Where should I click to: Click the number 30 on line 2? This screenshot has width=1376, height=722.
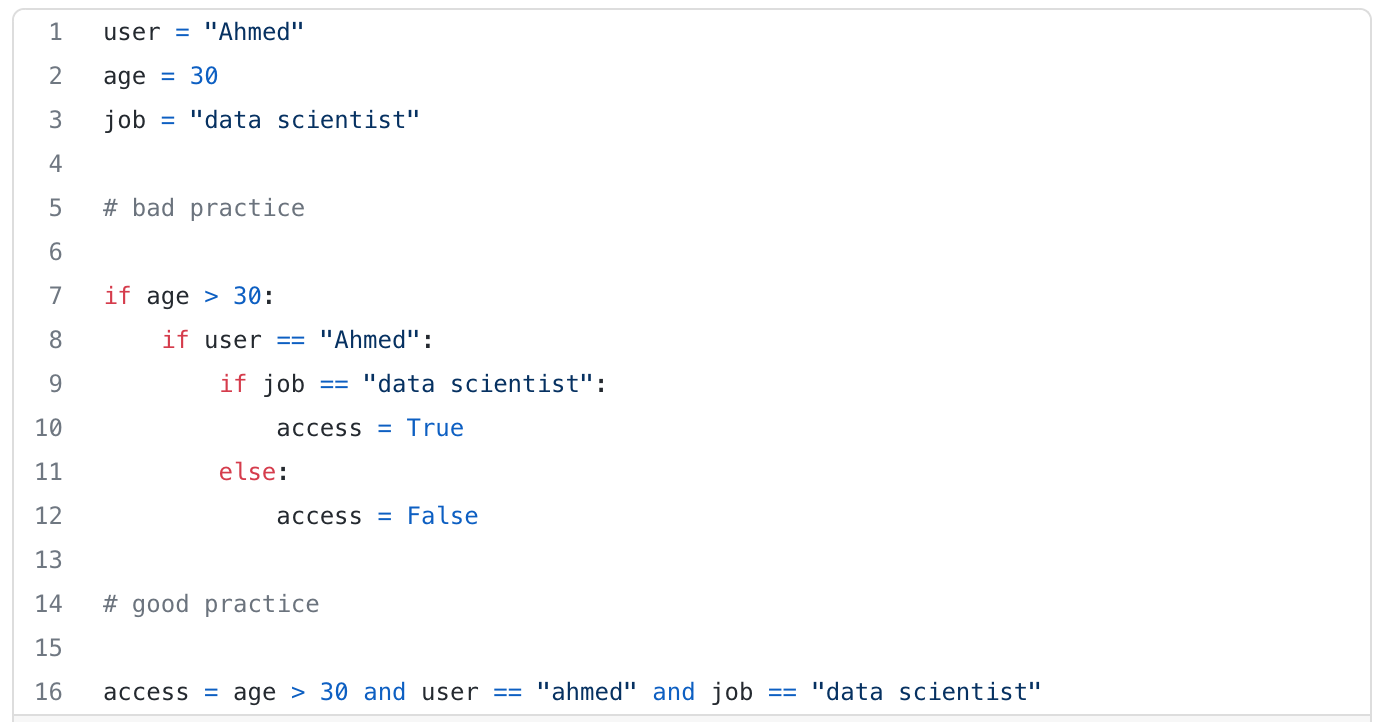[x=204, y=76]
